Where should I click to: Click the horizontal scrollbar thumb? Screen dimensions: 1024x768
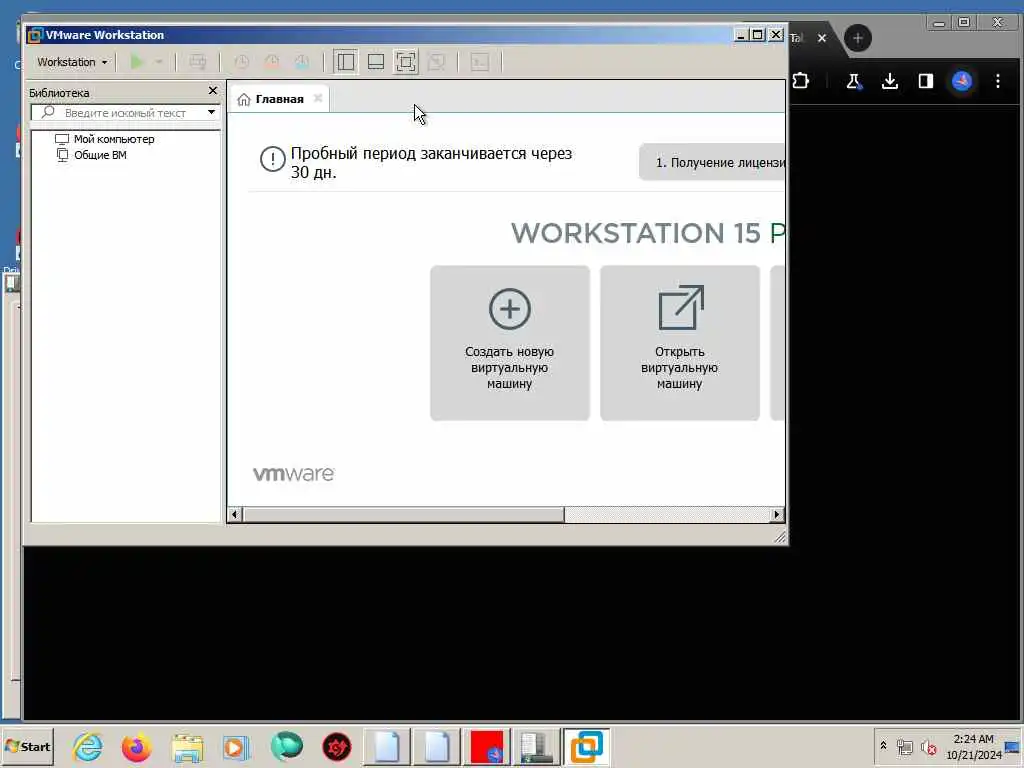pyautogui.click(x=403, y=515)
